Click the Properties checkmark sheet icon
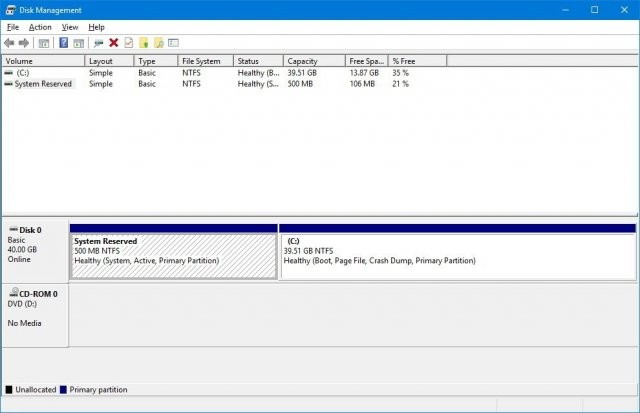640x413 pixels. click(x=129, y=42)
